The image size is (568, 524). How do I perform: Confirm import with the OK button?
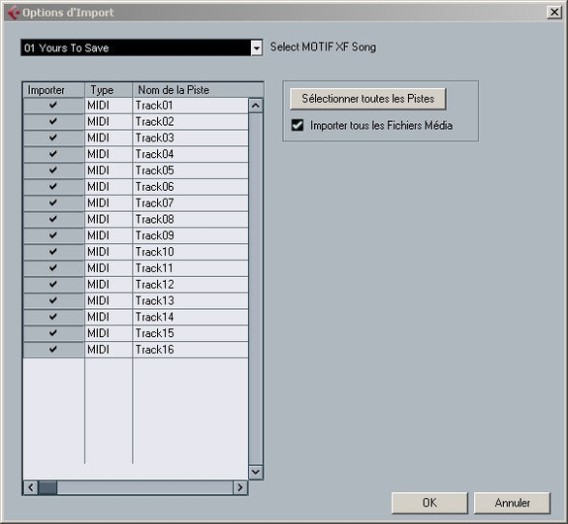(x=430, y=503)
